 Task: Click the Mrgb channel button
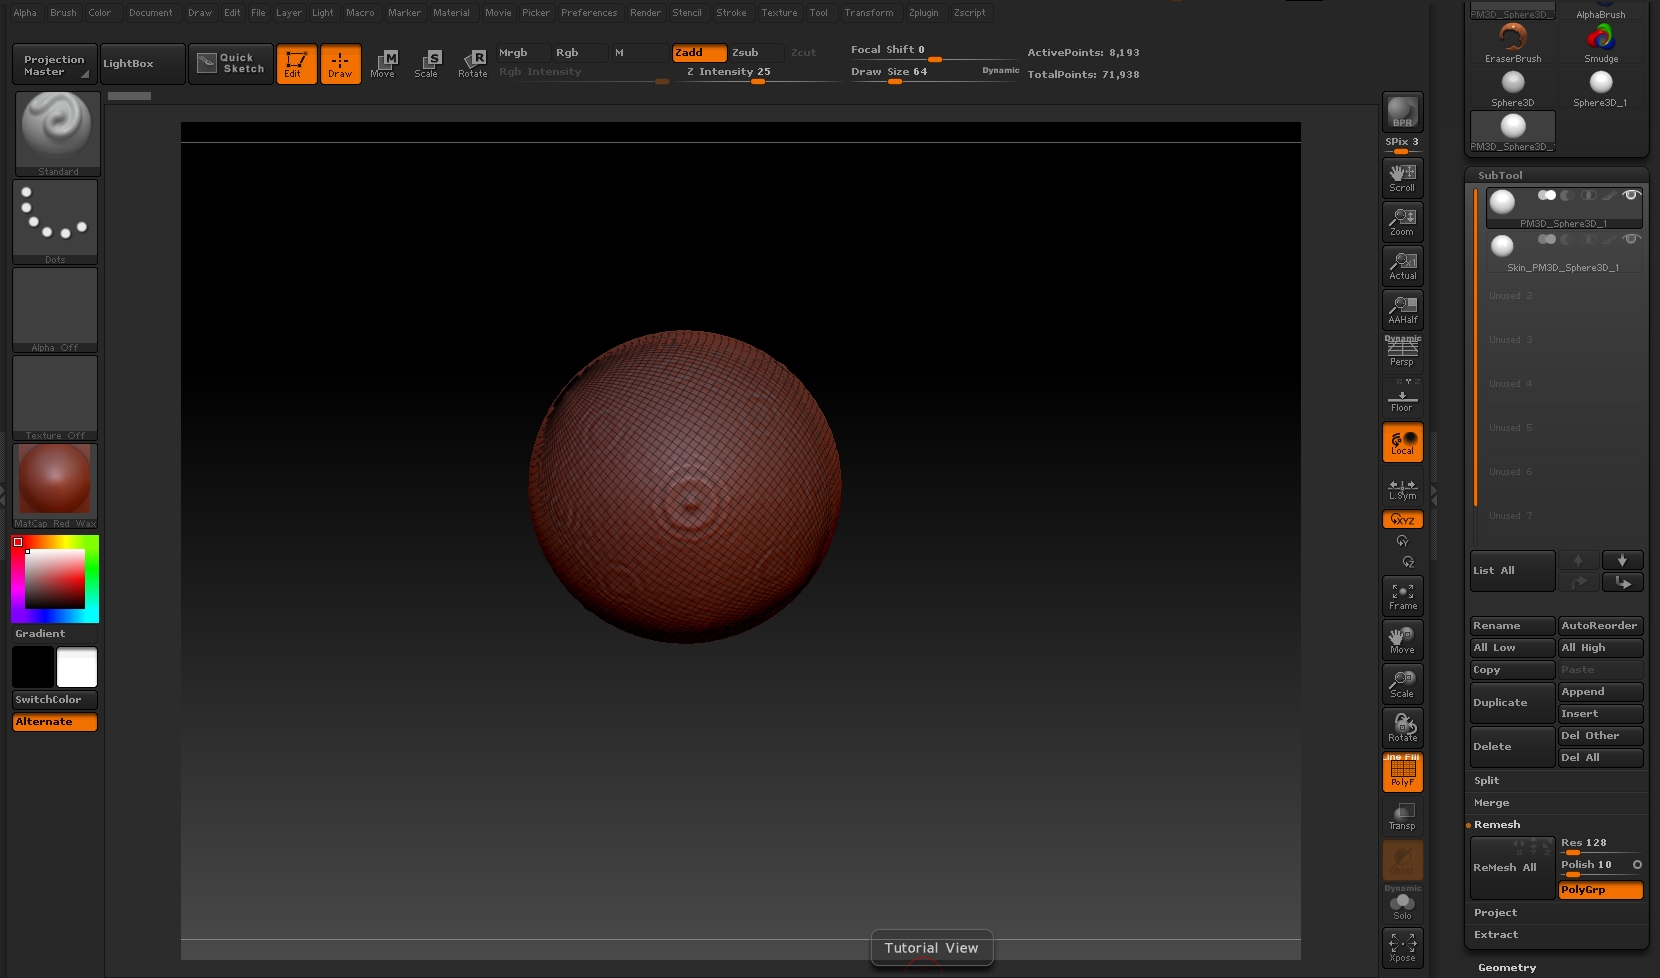pyautogui.click(x=522, y=53)
